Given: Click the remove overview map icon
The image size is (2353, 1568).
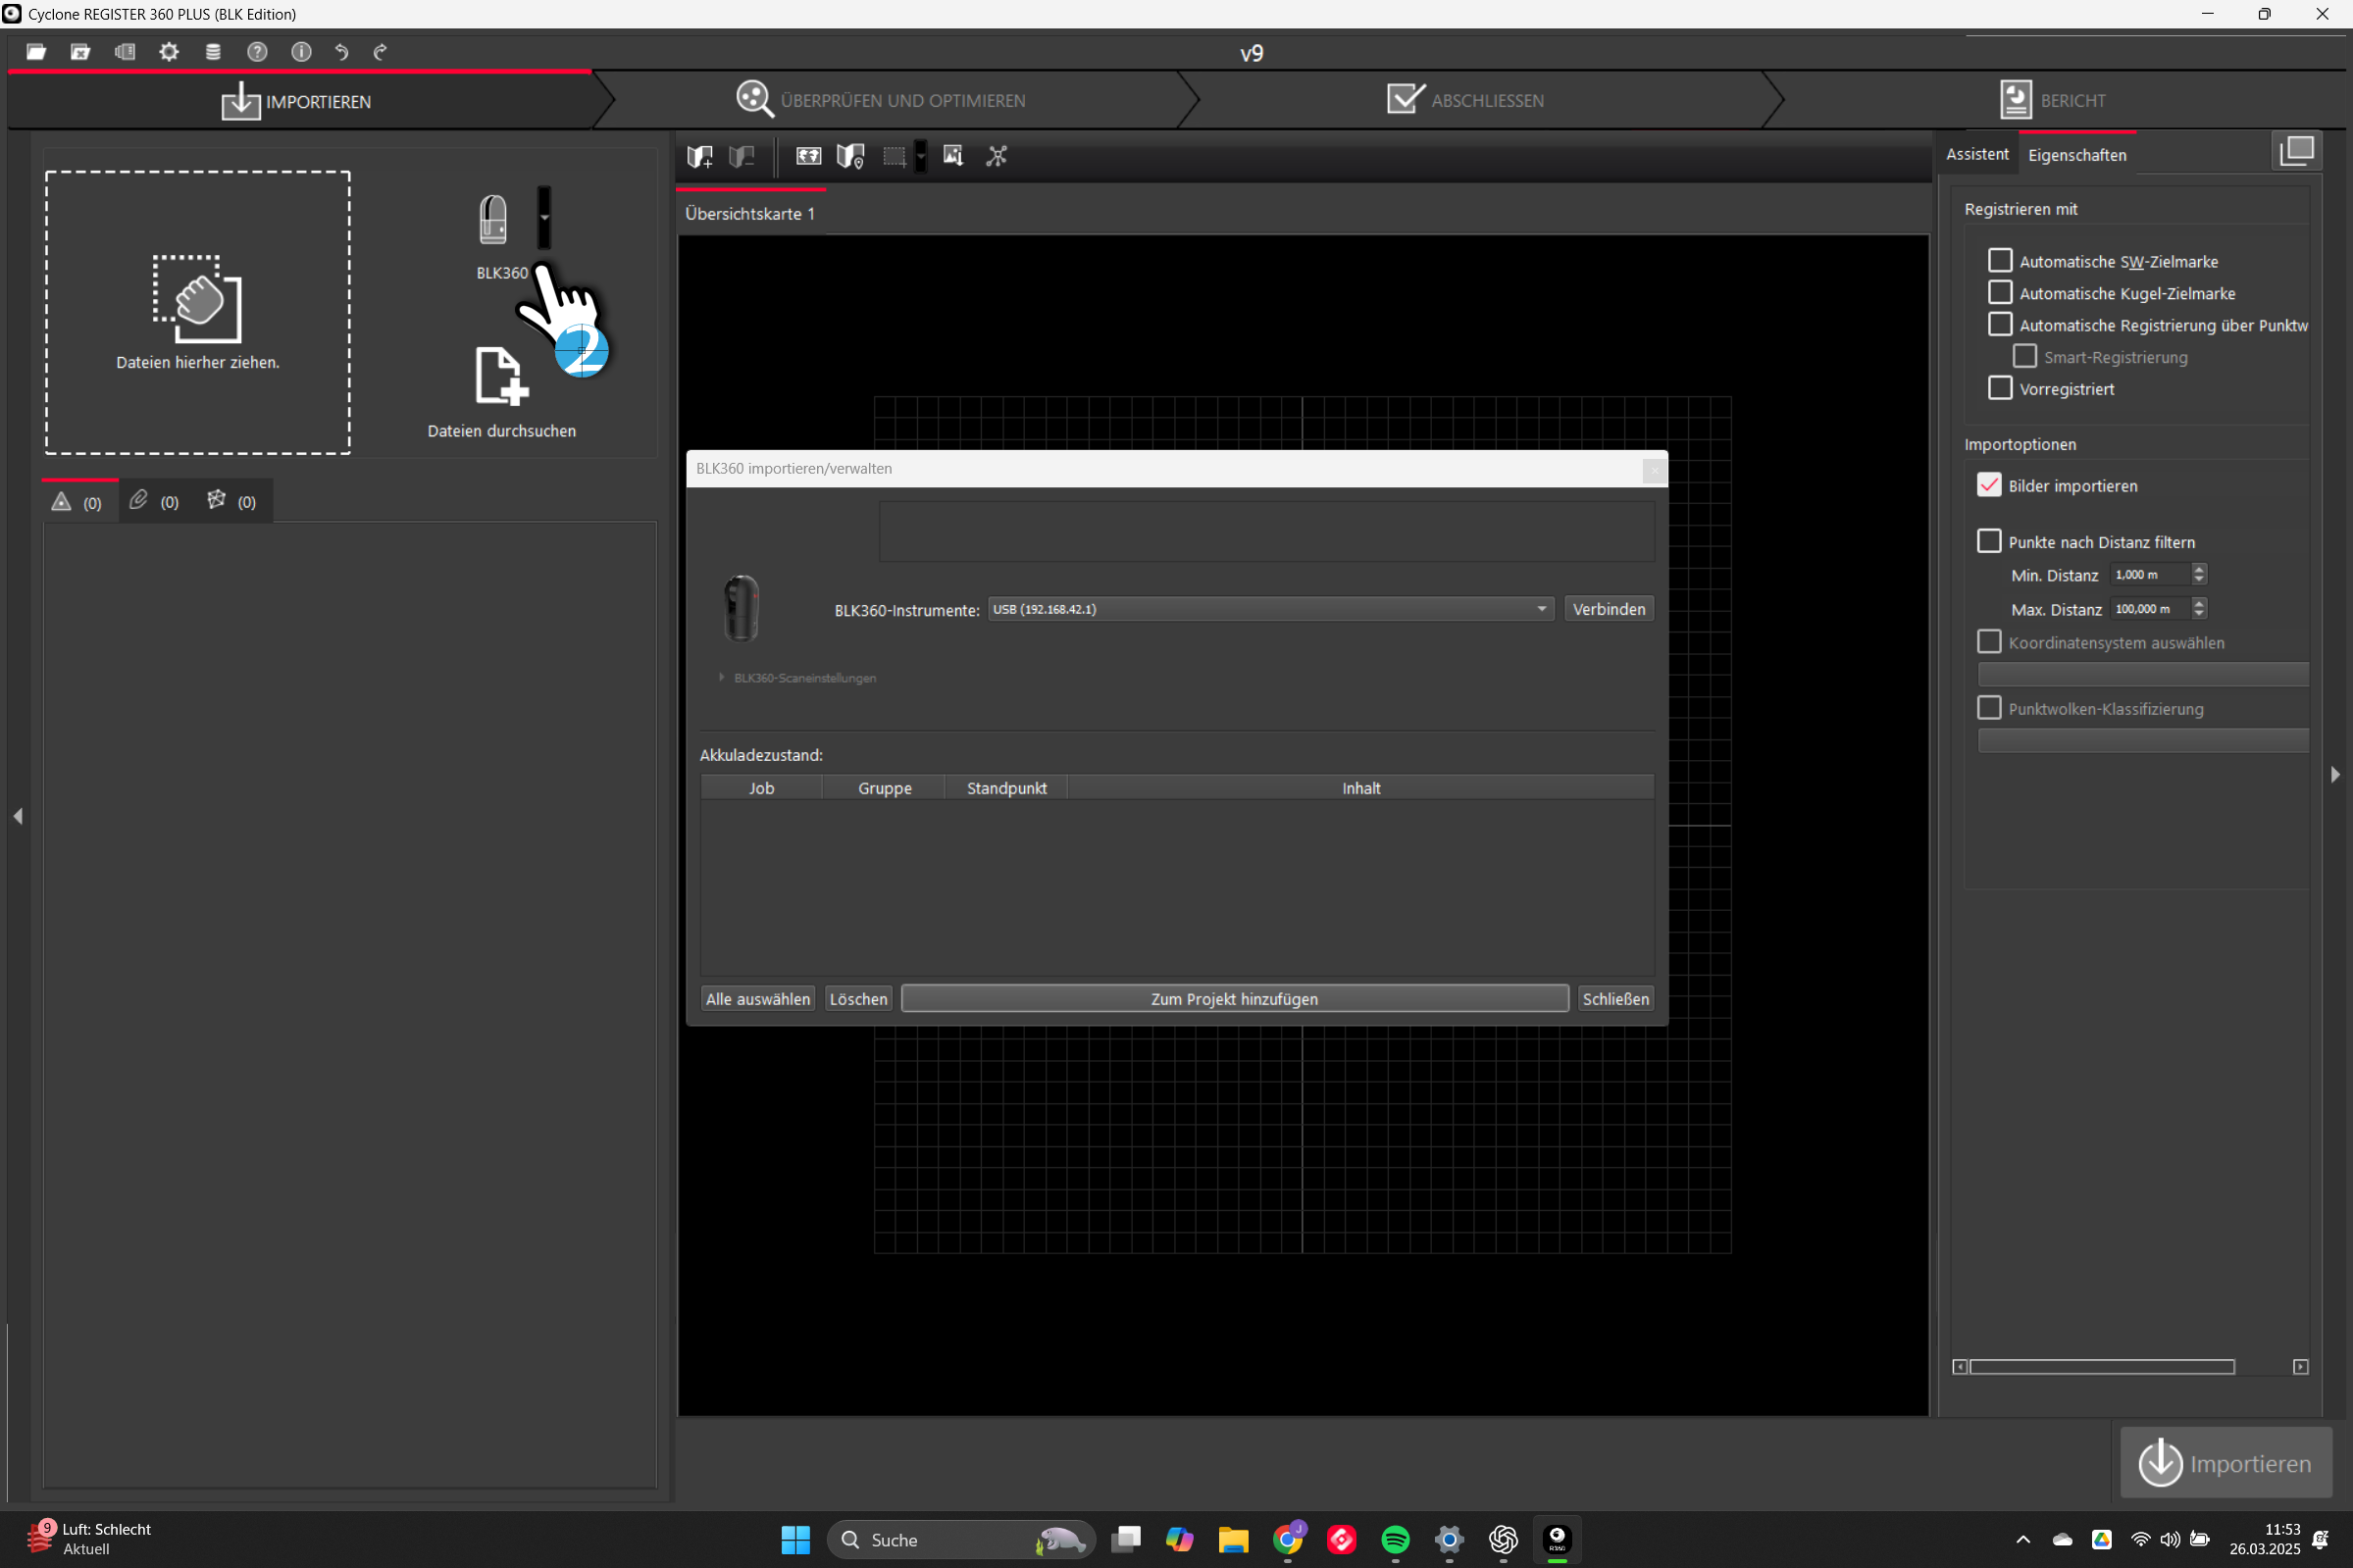Looking at the screenshot, I should tap(741, 156).
